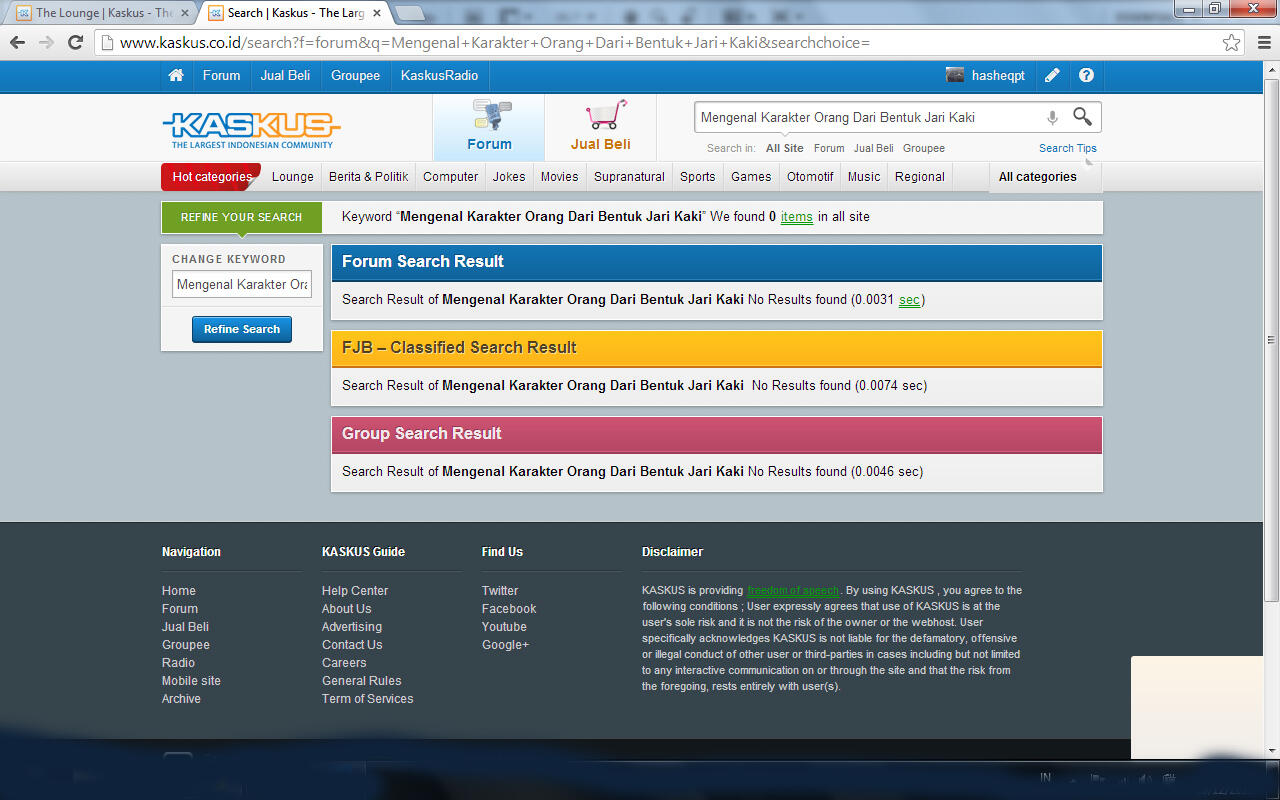
Task: Close the Search | Kaskus tab
Action: 377,13
